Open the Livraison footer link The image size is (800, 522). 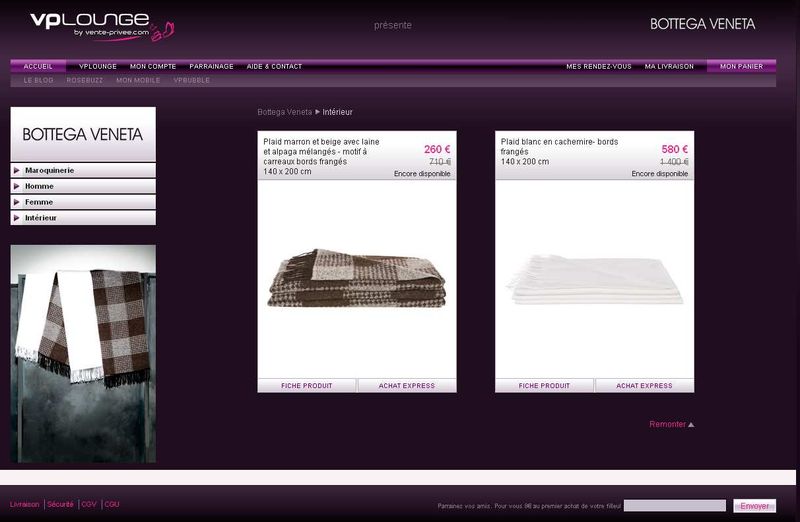24,504
